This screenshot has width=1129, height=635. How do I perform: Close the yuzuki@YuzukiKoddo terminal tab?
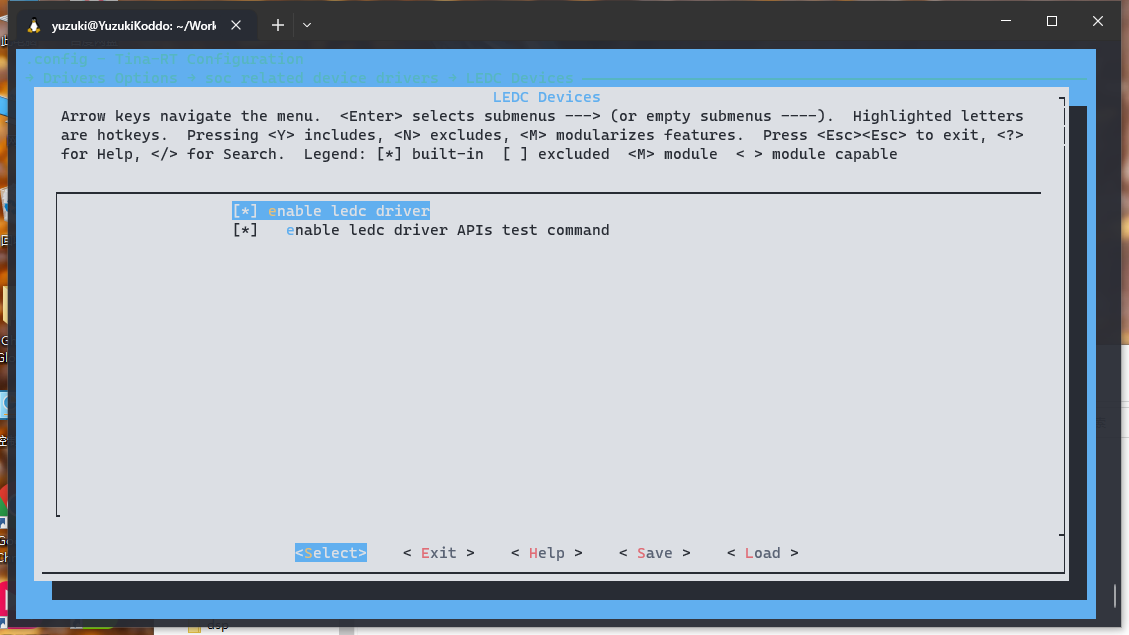pyautogui.click(x=239, y=25)
